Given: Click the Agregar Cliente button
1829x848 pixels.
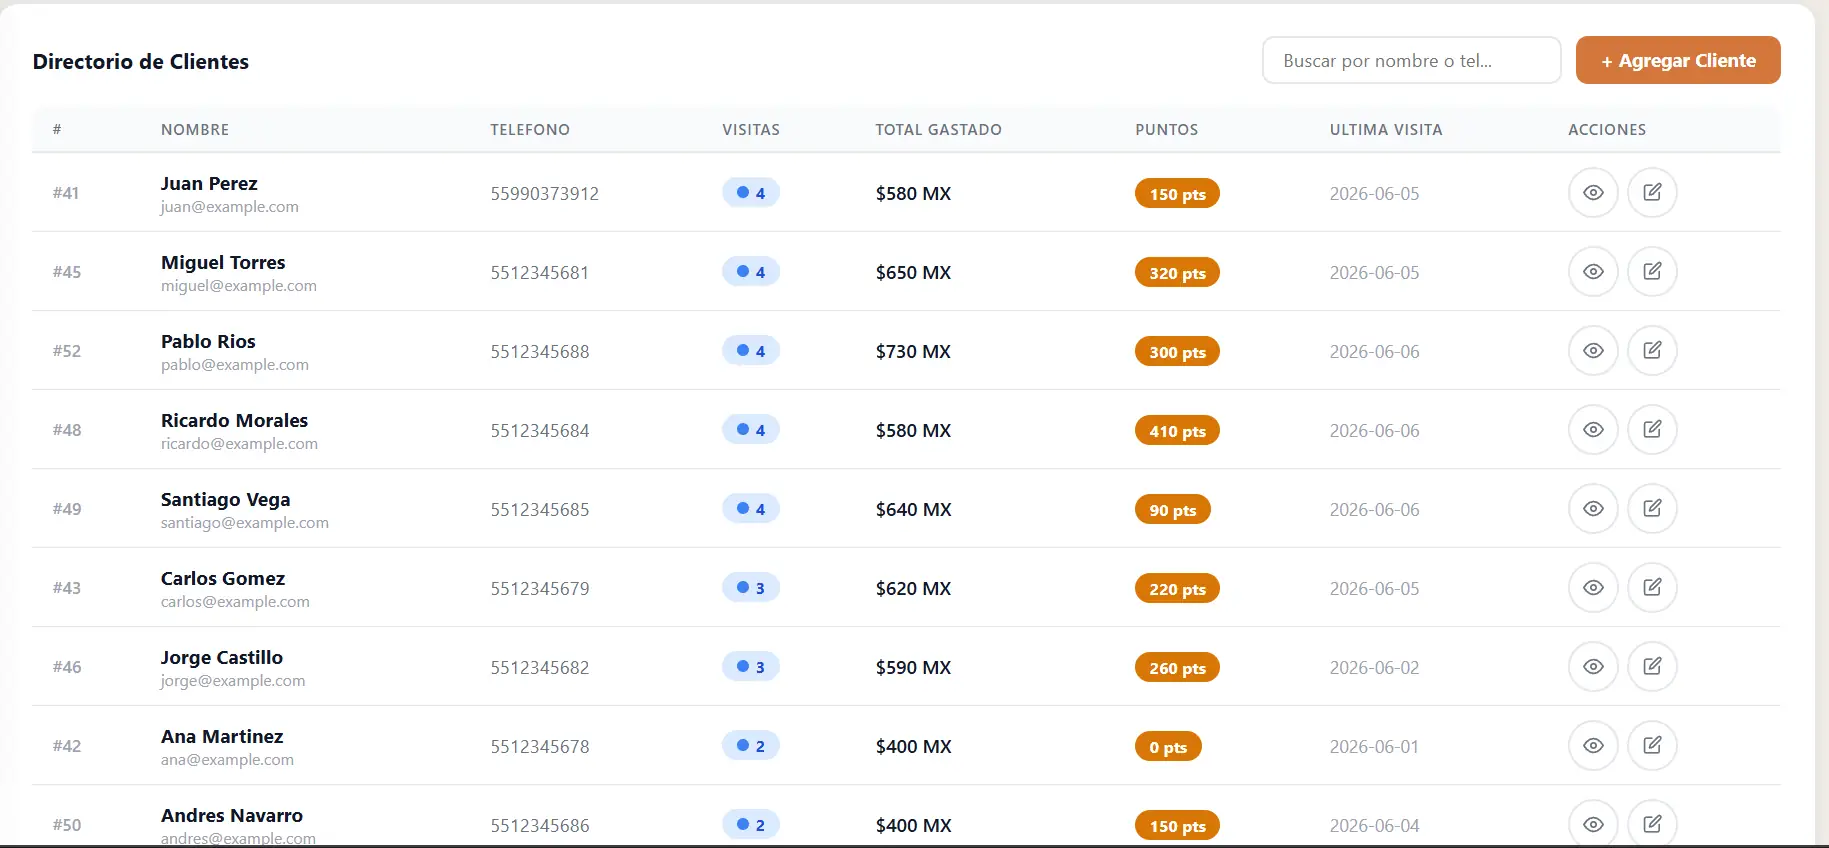Looking at the screenshot, I should [x=1678, y=60].
